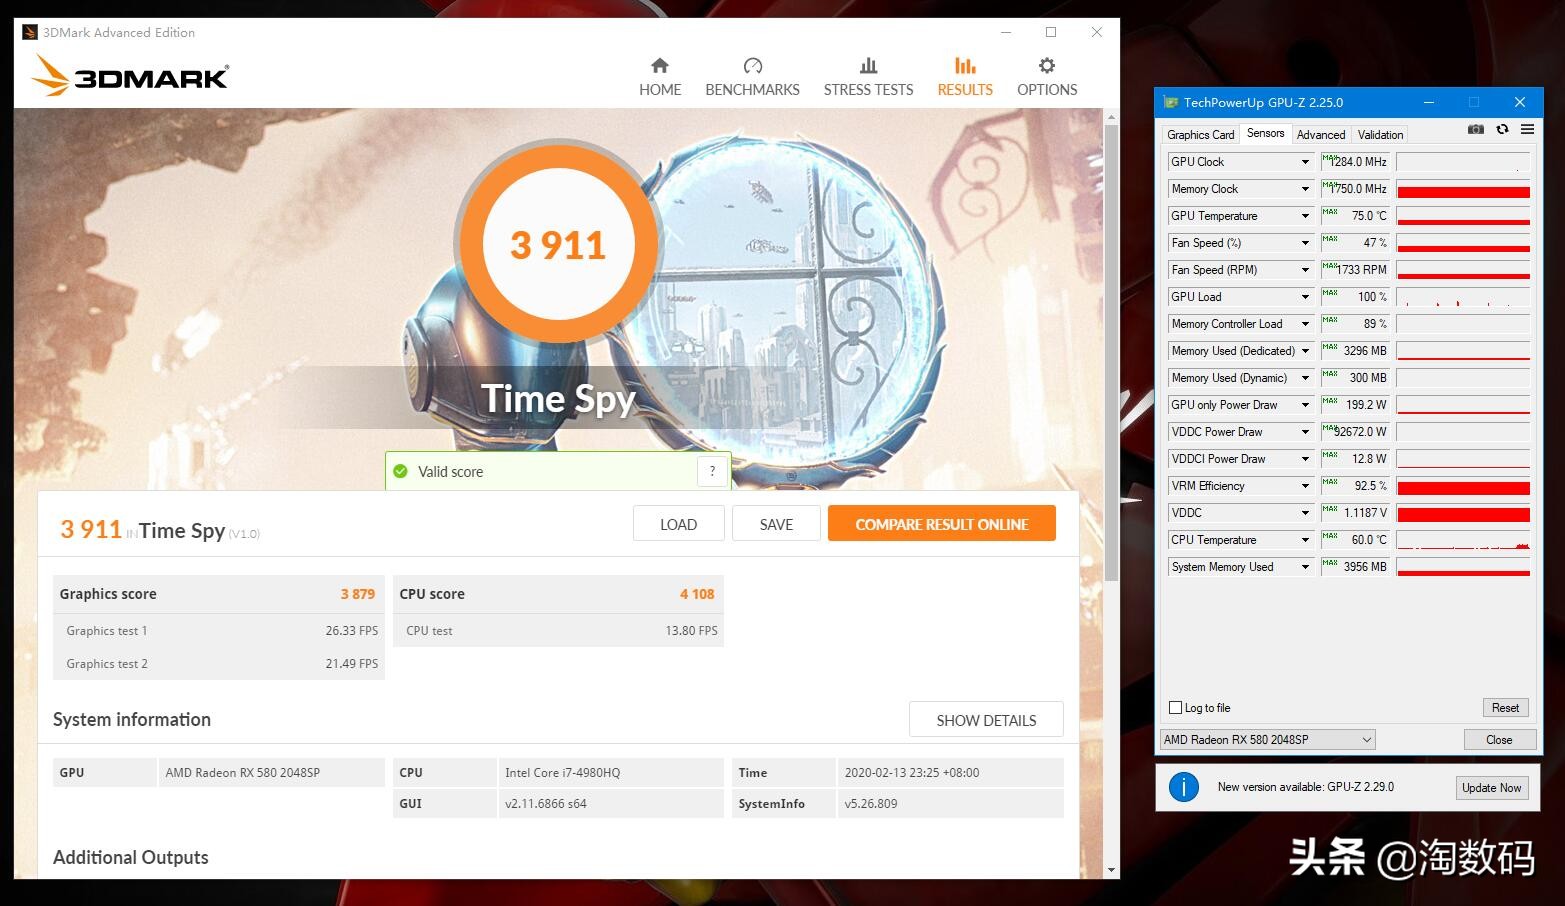Refresh GPU-Z sensor readings
Image resolution: width=1565 pixels, height=906 pixels.
[x=1502, y=129]
